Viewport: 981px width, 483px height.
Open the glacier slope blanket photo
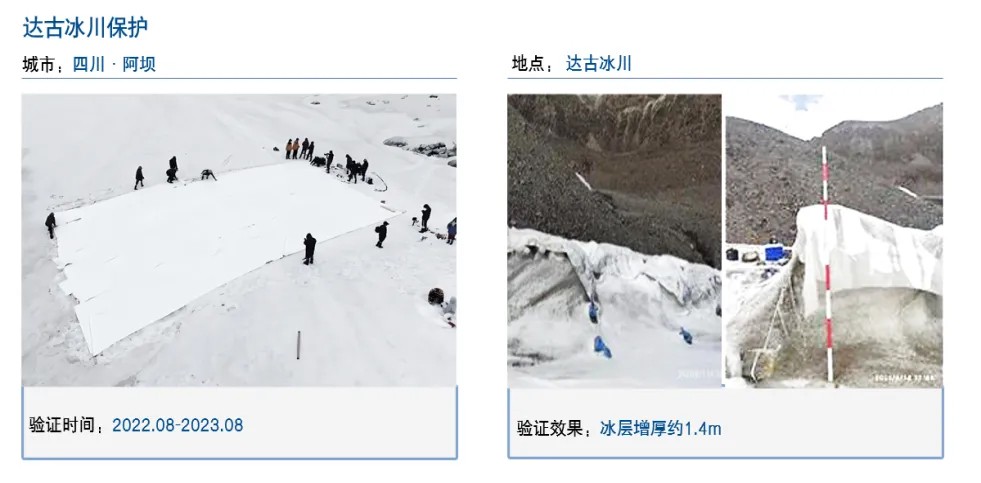(x=614, y=240)
